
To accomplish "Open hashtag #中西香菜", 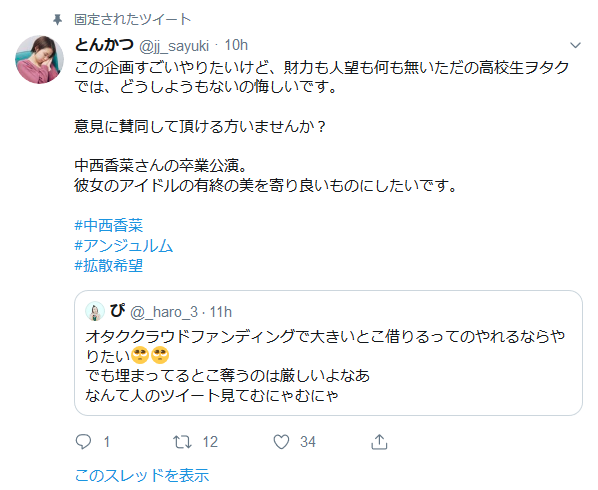I will pos(108,225).
